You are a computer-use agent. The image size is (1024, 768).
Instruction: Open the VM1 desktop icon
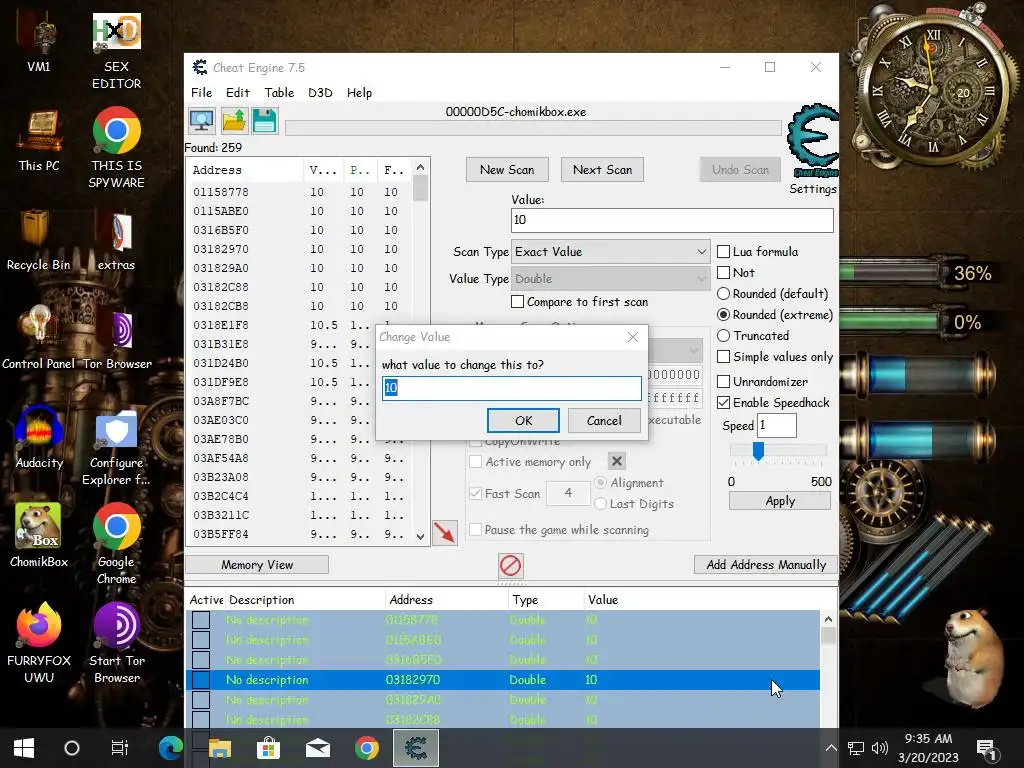pos(39,44)
